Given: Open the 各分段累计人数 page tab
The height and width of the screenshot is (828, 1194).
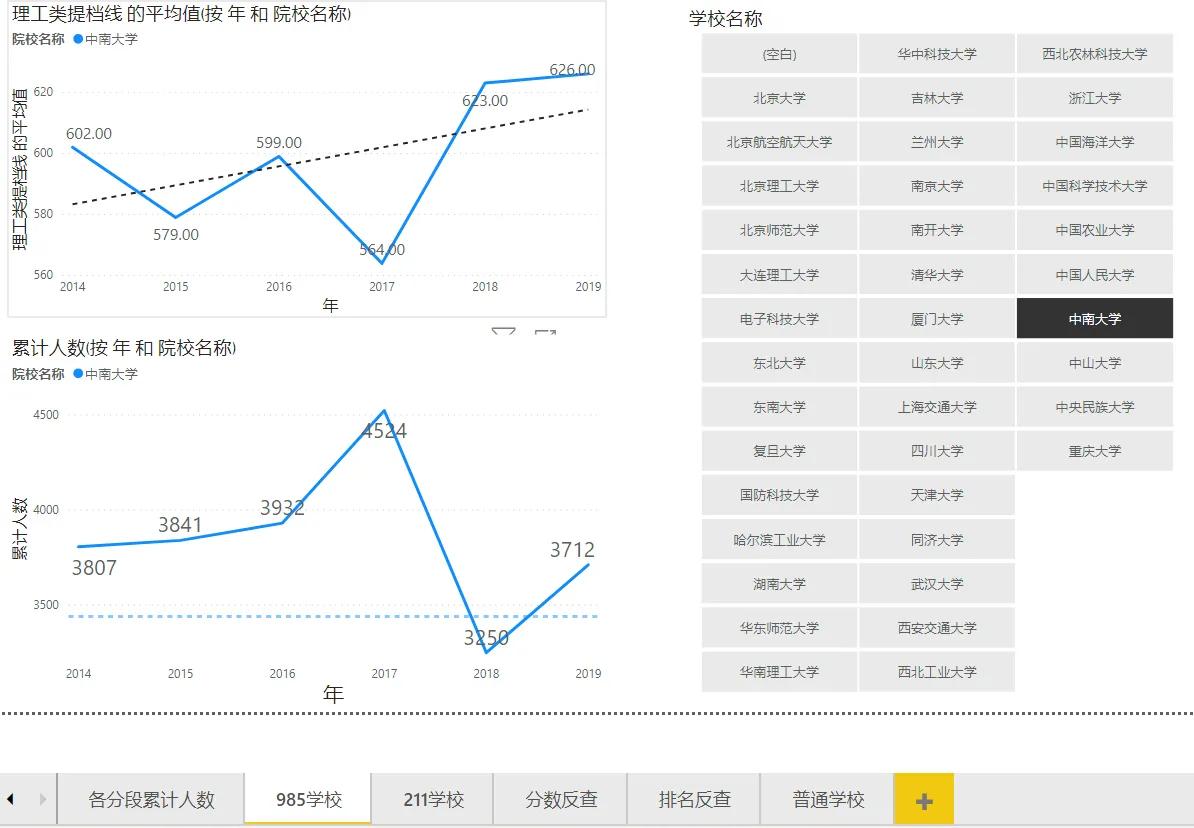Looking at the screenshot, I should 151,800.
